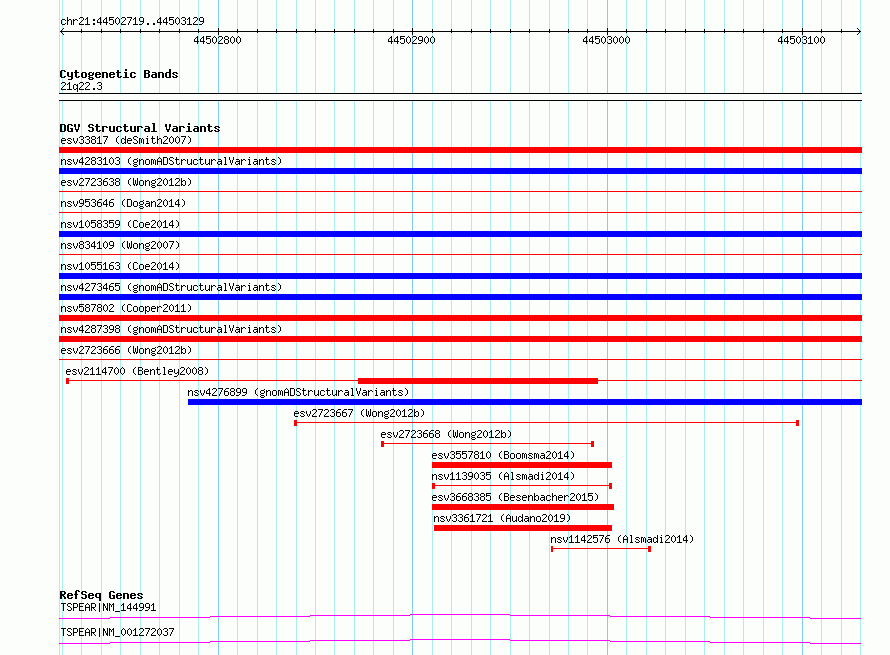Click left arrow end of the ruler
This screenshot has width=890, height=655.
[62, 32]
